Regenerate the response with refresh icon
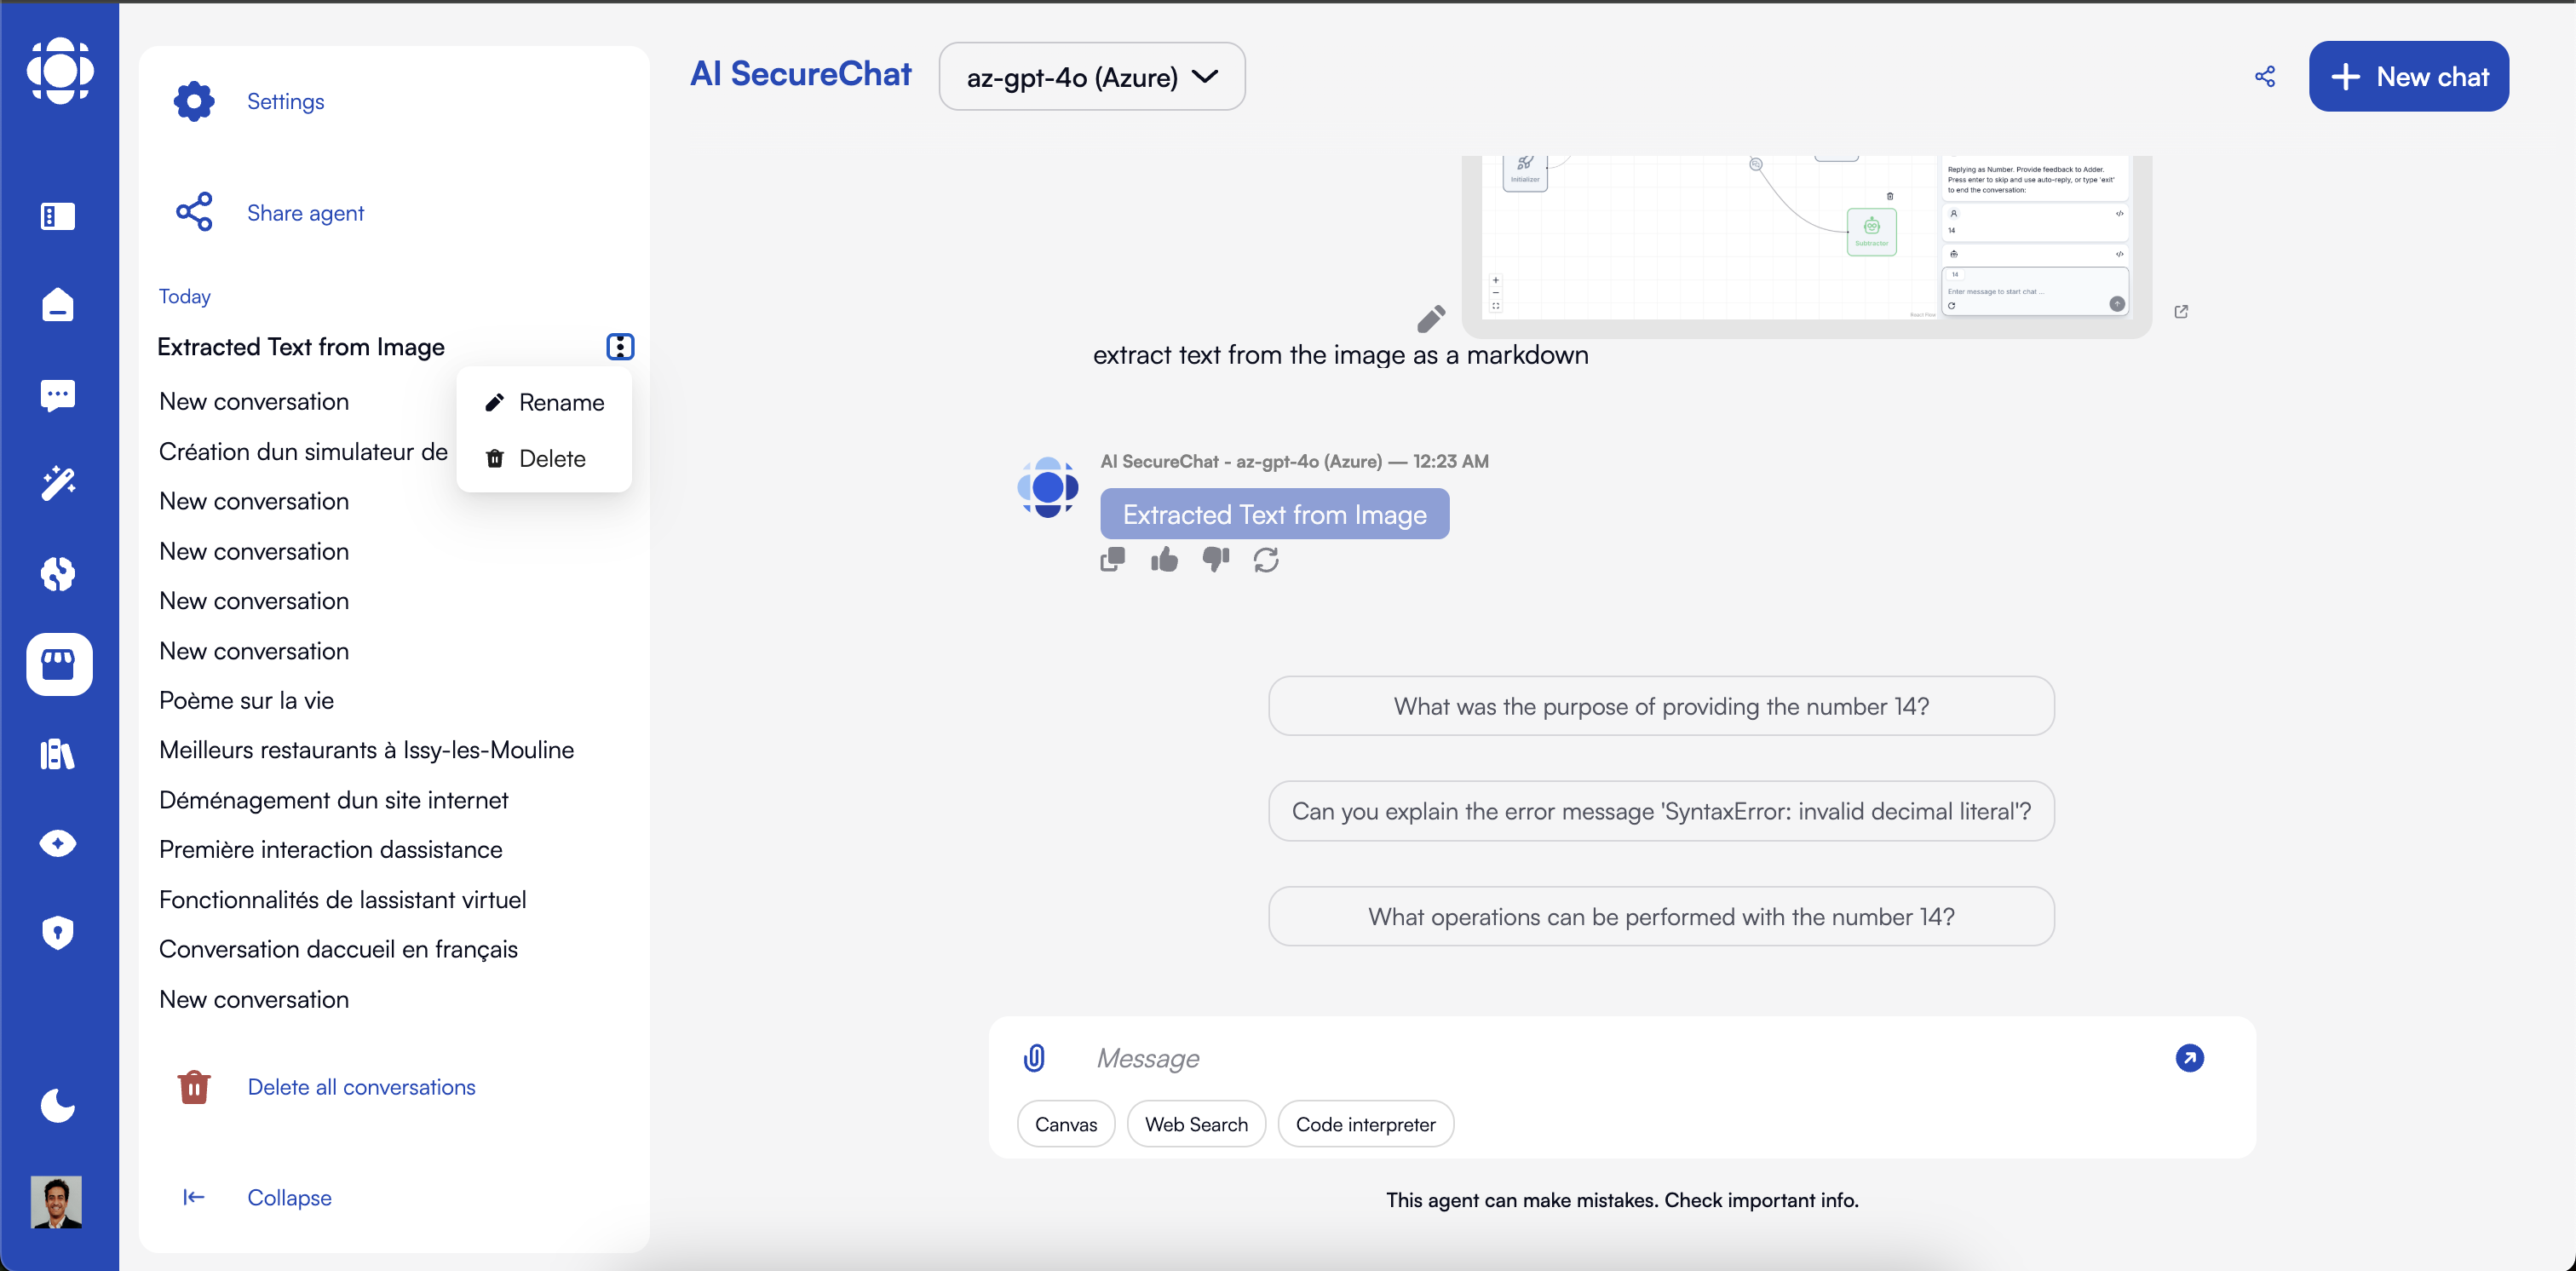This screenshot has width=2576, height=1271. (1266, 560)
